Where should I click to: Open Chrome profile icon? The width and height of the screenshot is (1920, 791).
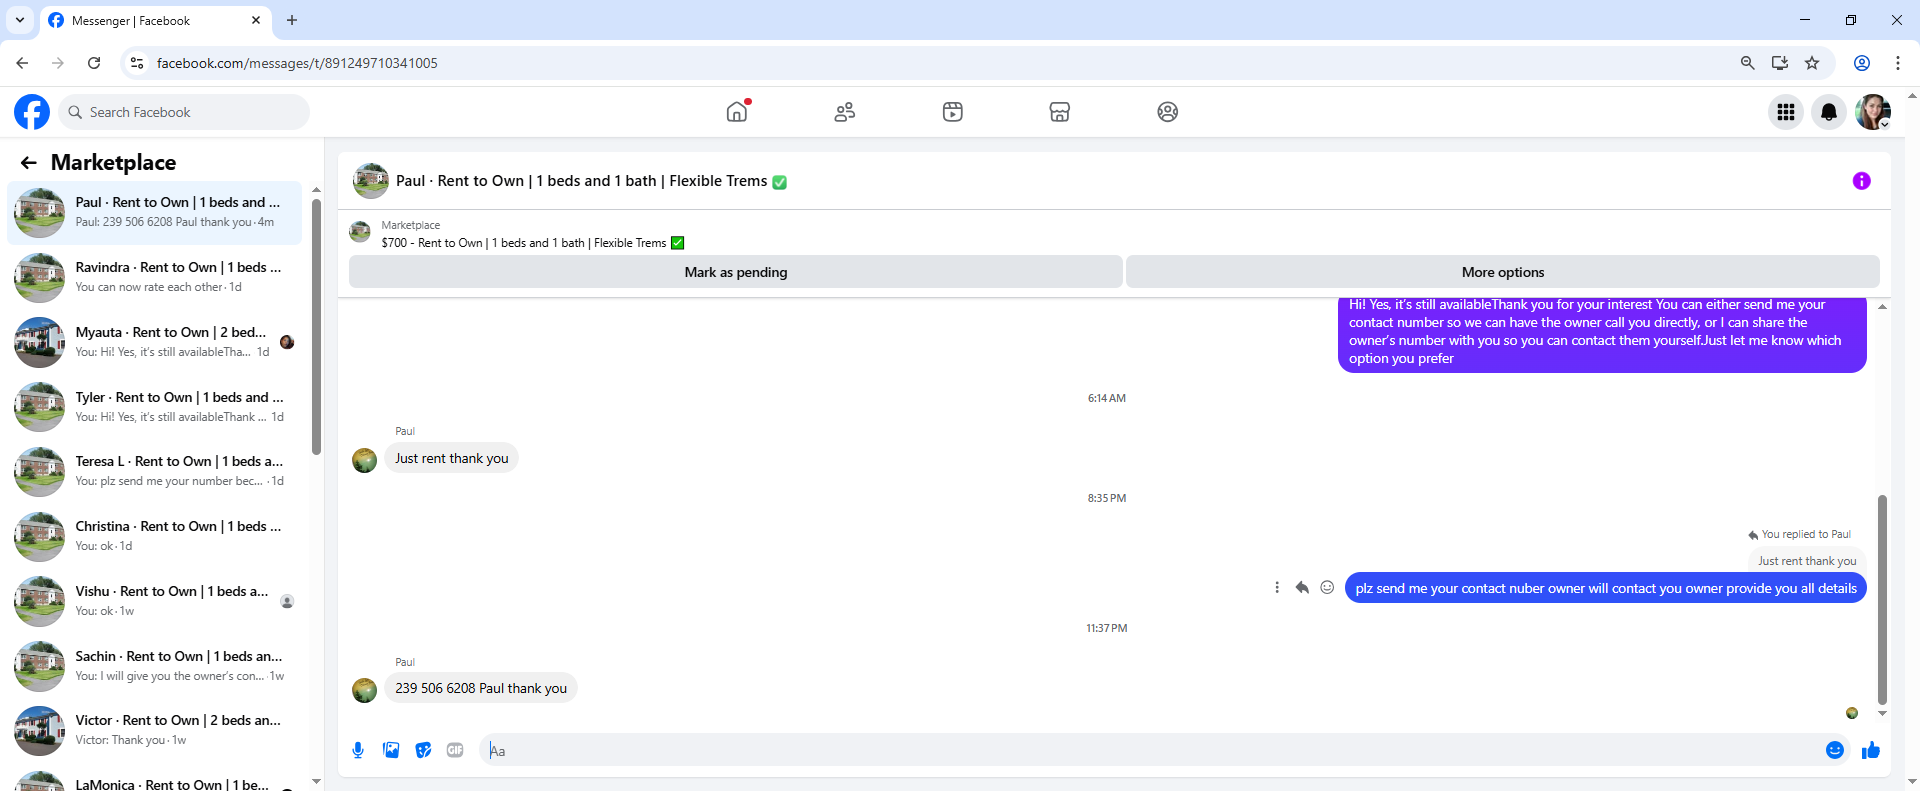(x=1862, y=63)
